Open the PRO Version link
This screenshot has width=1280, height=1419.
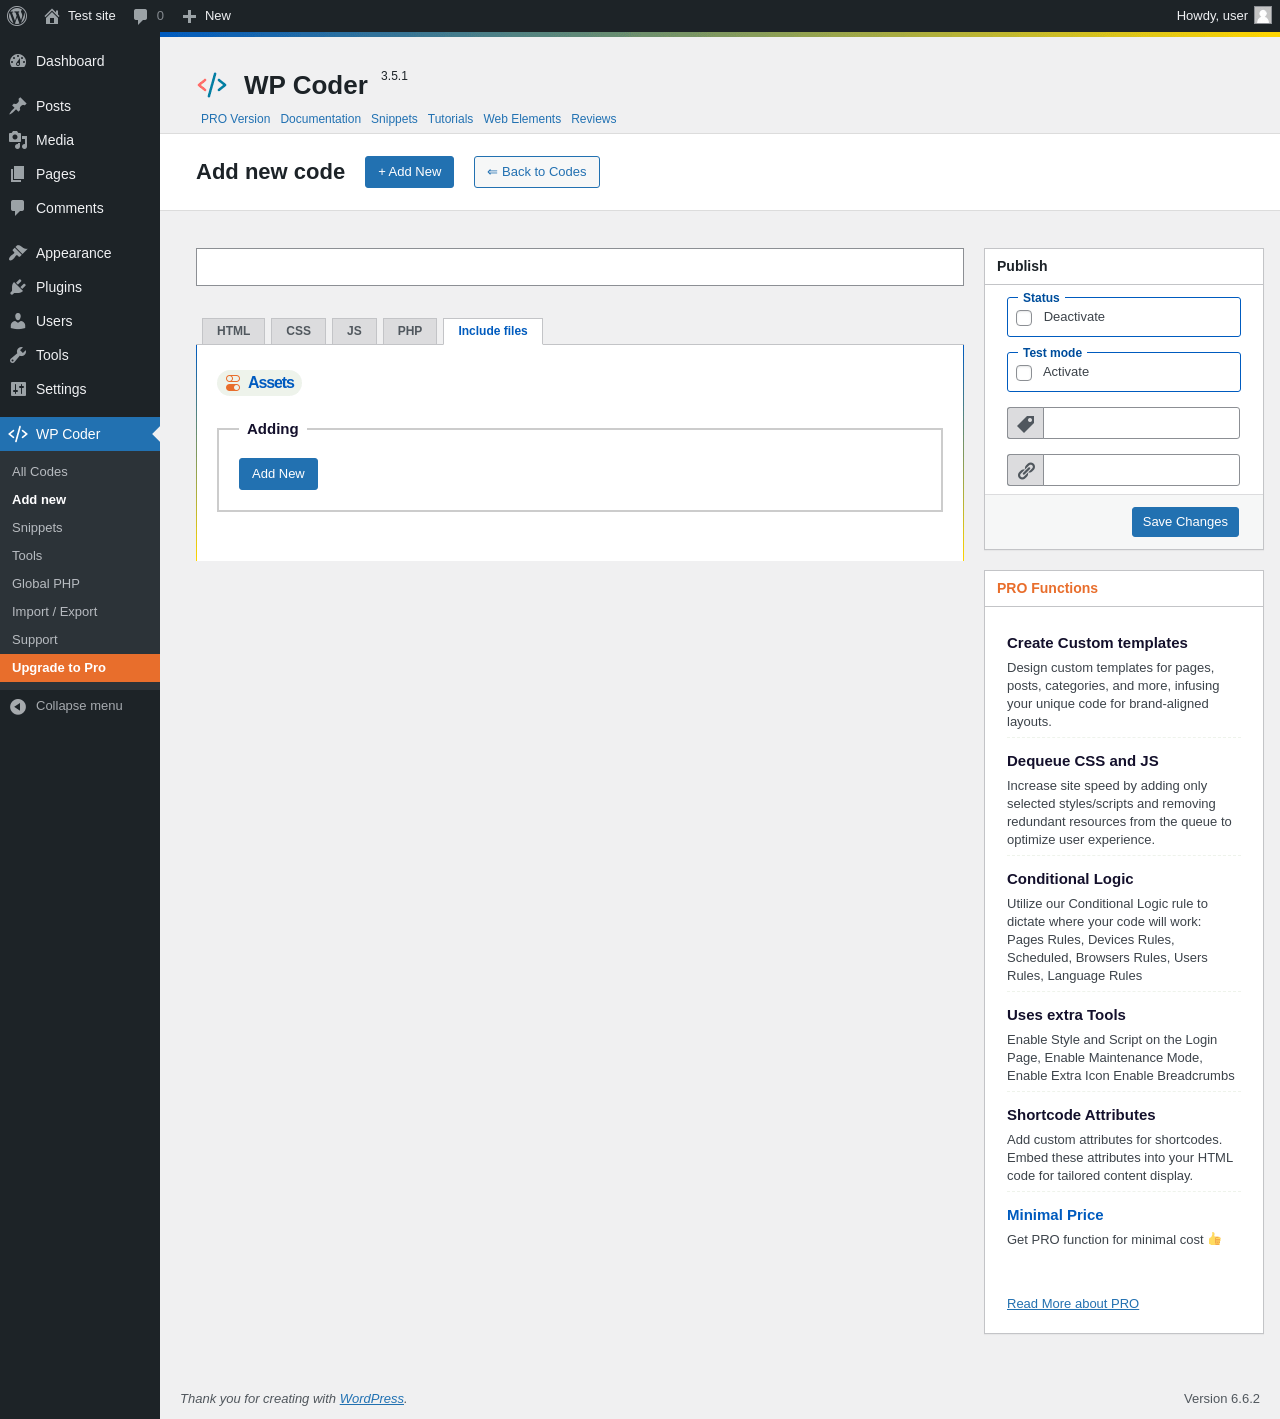point(235,119)
